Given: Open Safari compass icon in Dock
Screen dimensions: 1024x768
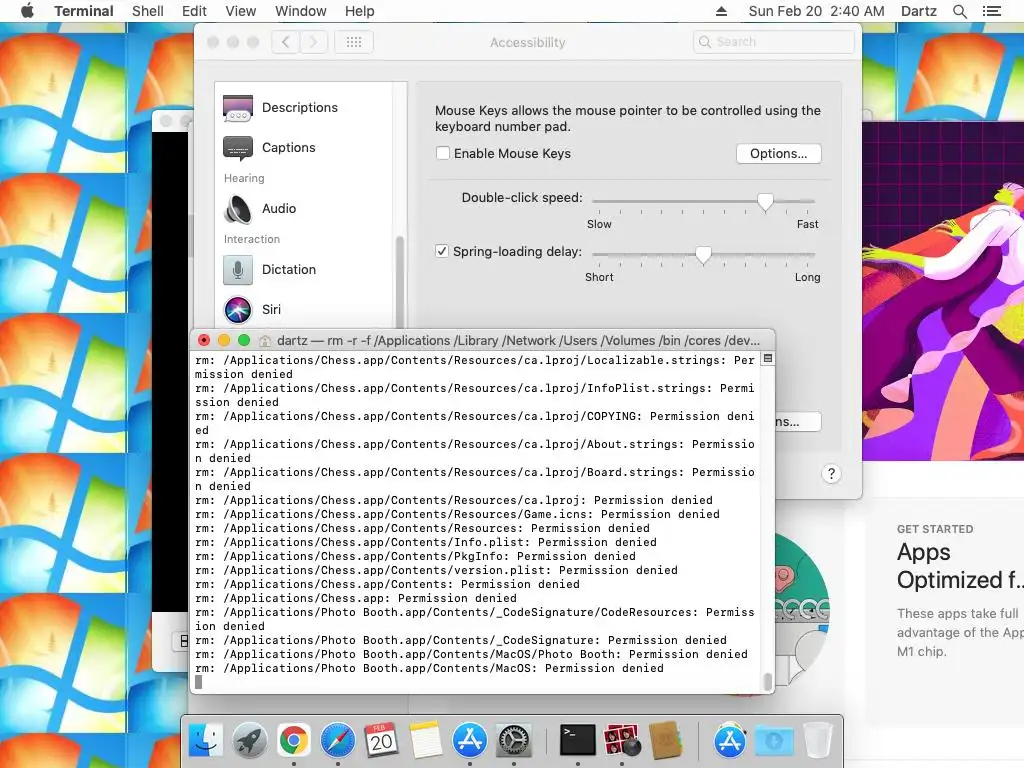Looking at the screenshot, I should 338,741.
